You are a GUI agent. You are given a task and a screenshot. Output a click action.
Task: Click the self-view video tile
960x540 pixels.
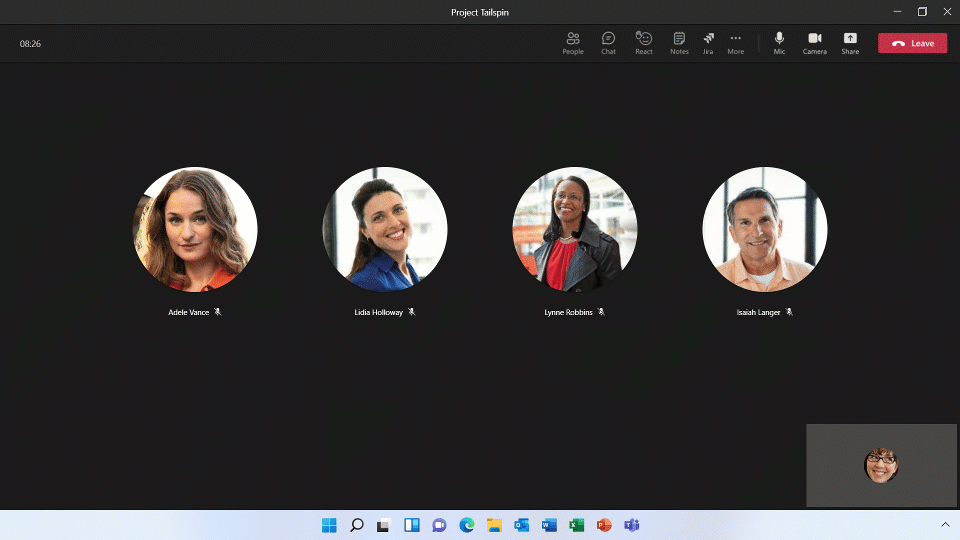click(881, 465)
